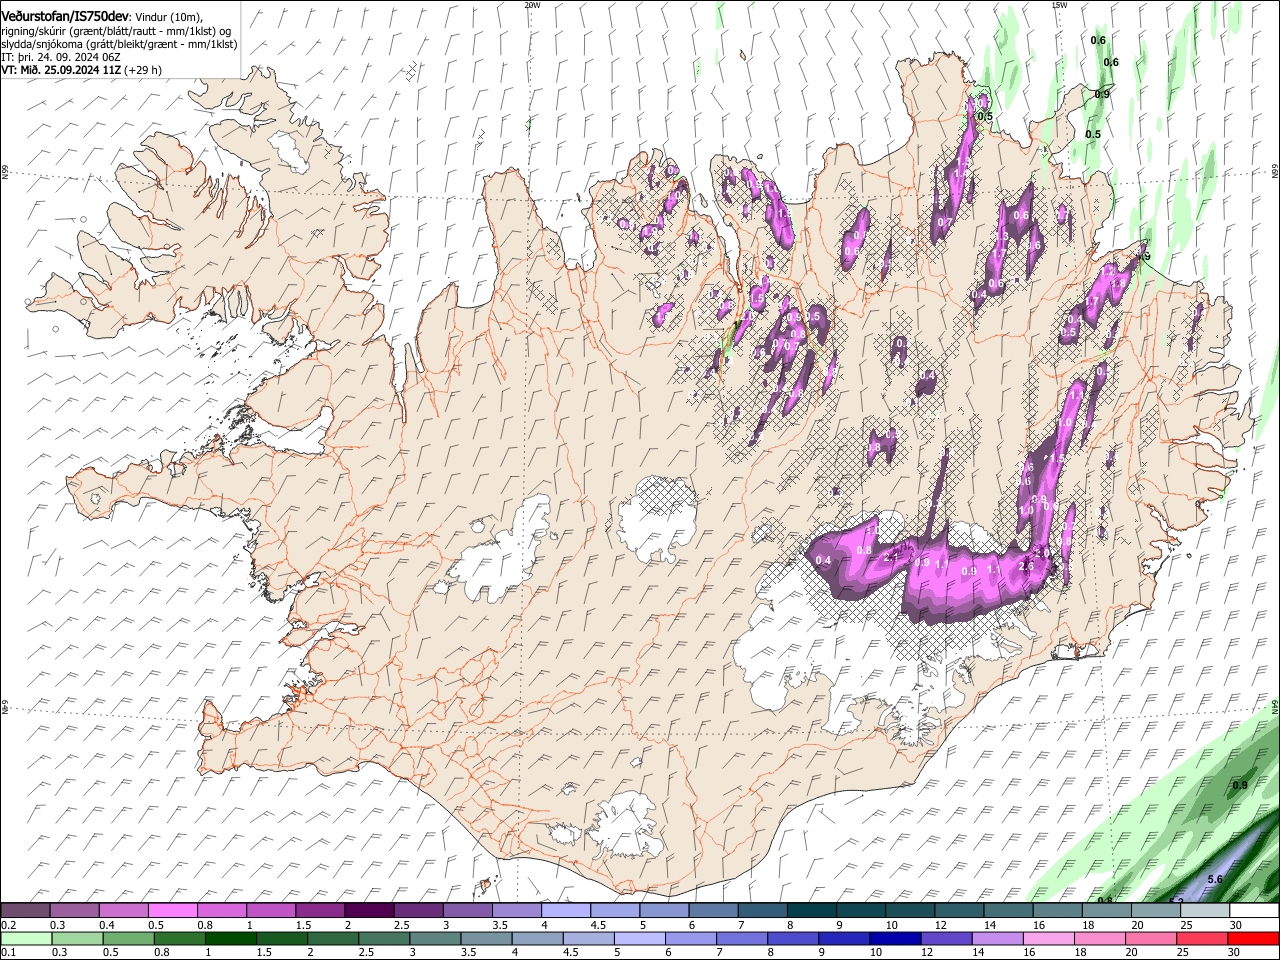Click the '20W' longitude label on top edge
This screenshot has width=1280, height=960.
coord(532,5)
